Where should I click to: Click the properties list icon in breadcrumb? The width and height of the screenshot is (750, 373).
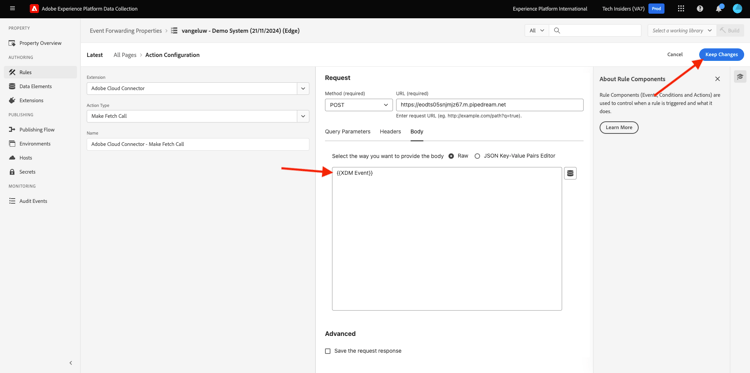[x=174, y=31]
